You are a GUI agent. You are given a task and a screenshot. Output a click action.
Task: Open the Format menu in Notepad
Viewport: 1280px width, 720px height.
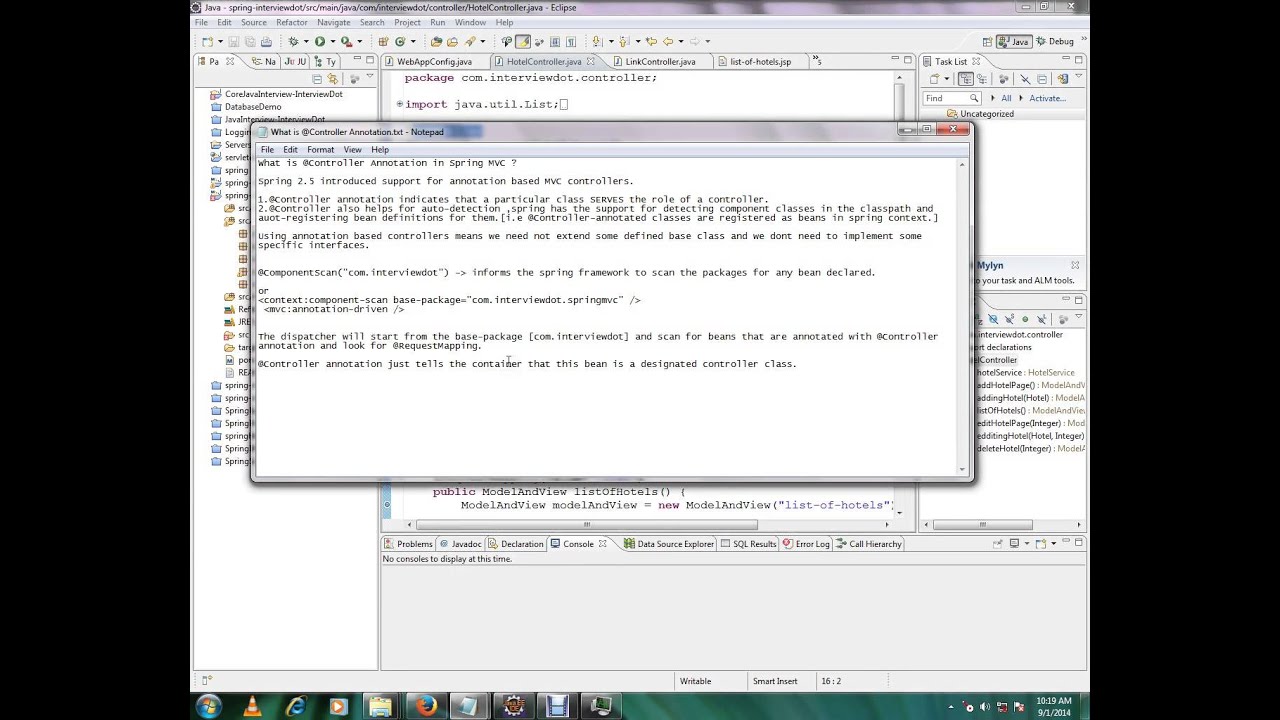coord(320,150)
